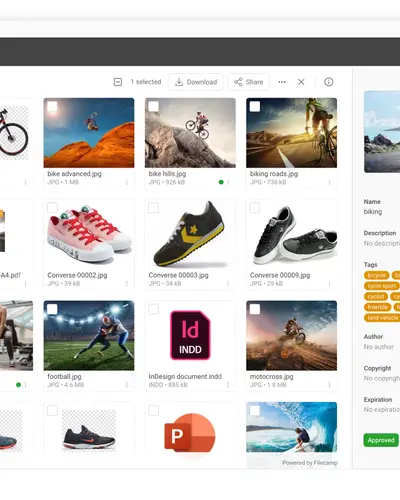The width and height of the screenshot is (400, 500).
Task: Open the black Nike sneaker thumbnail
Action: point(89,431)
